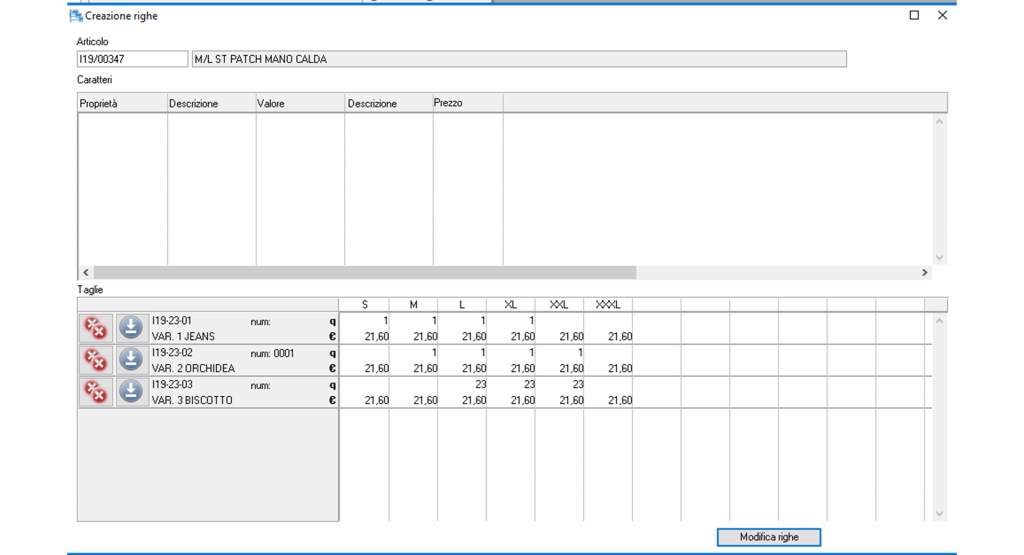Select the VAR. 1 JEANS label
Screen dimensions: 1024x555
coord(183,337)
